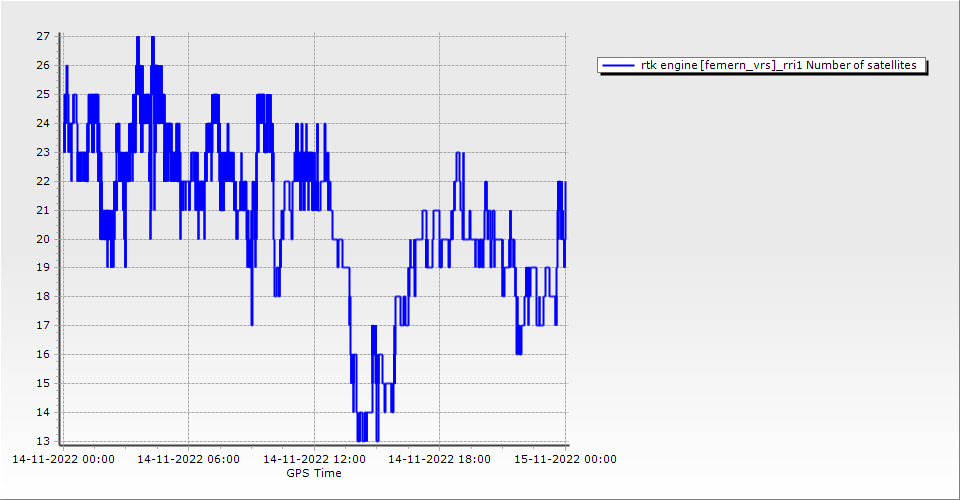Click the y-axis tick label 18
960x500 pixels.
click(x=43, y=297)
